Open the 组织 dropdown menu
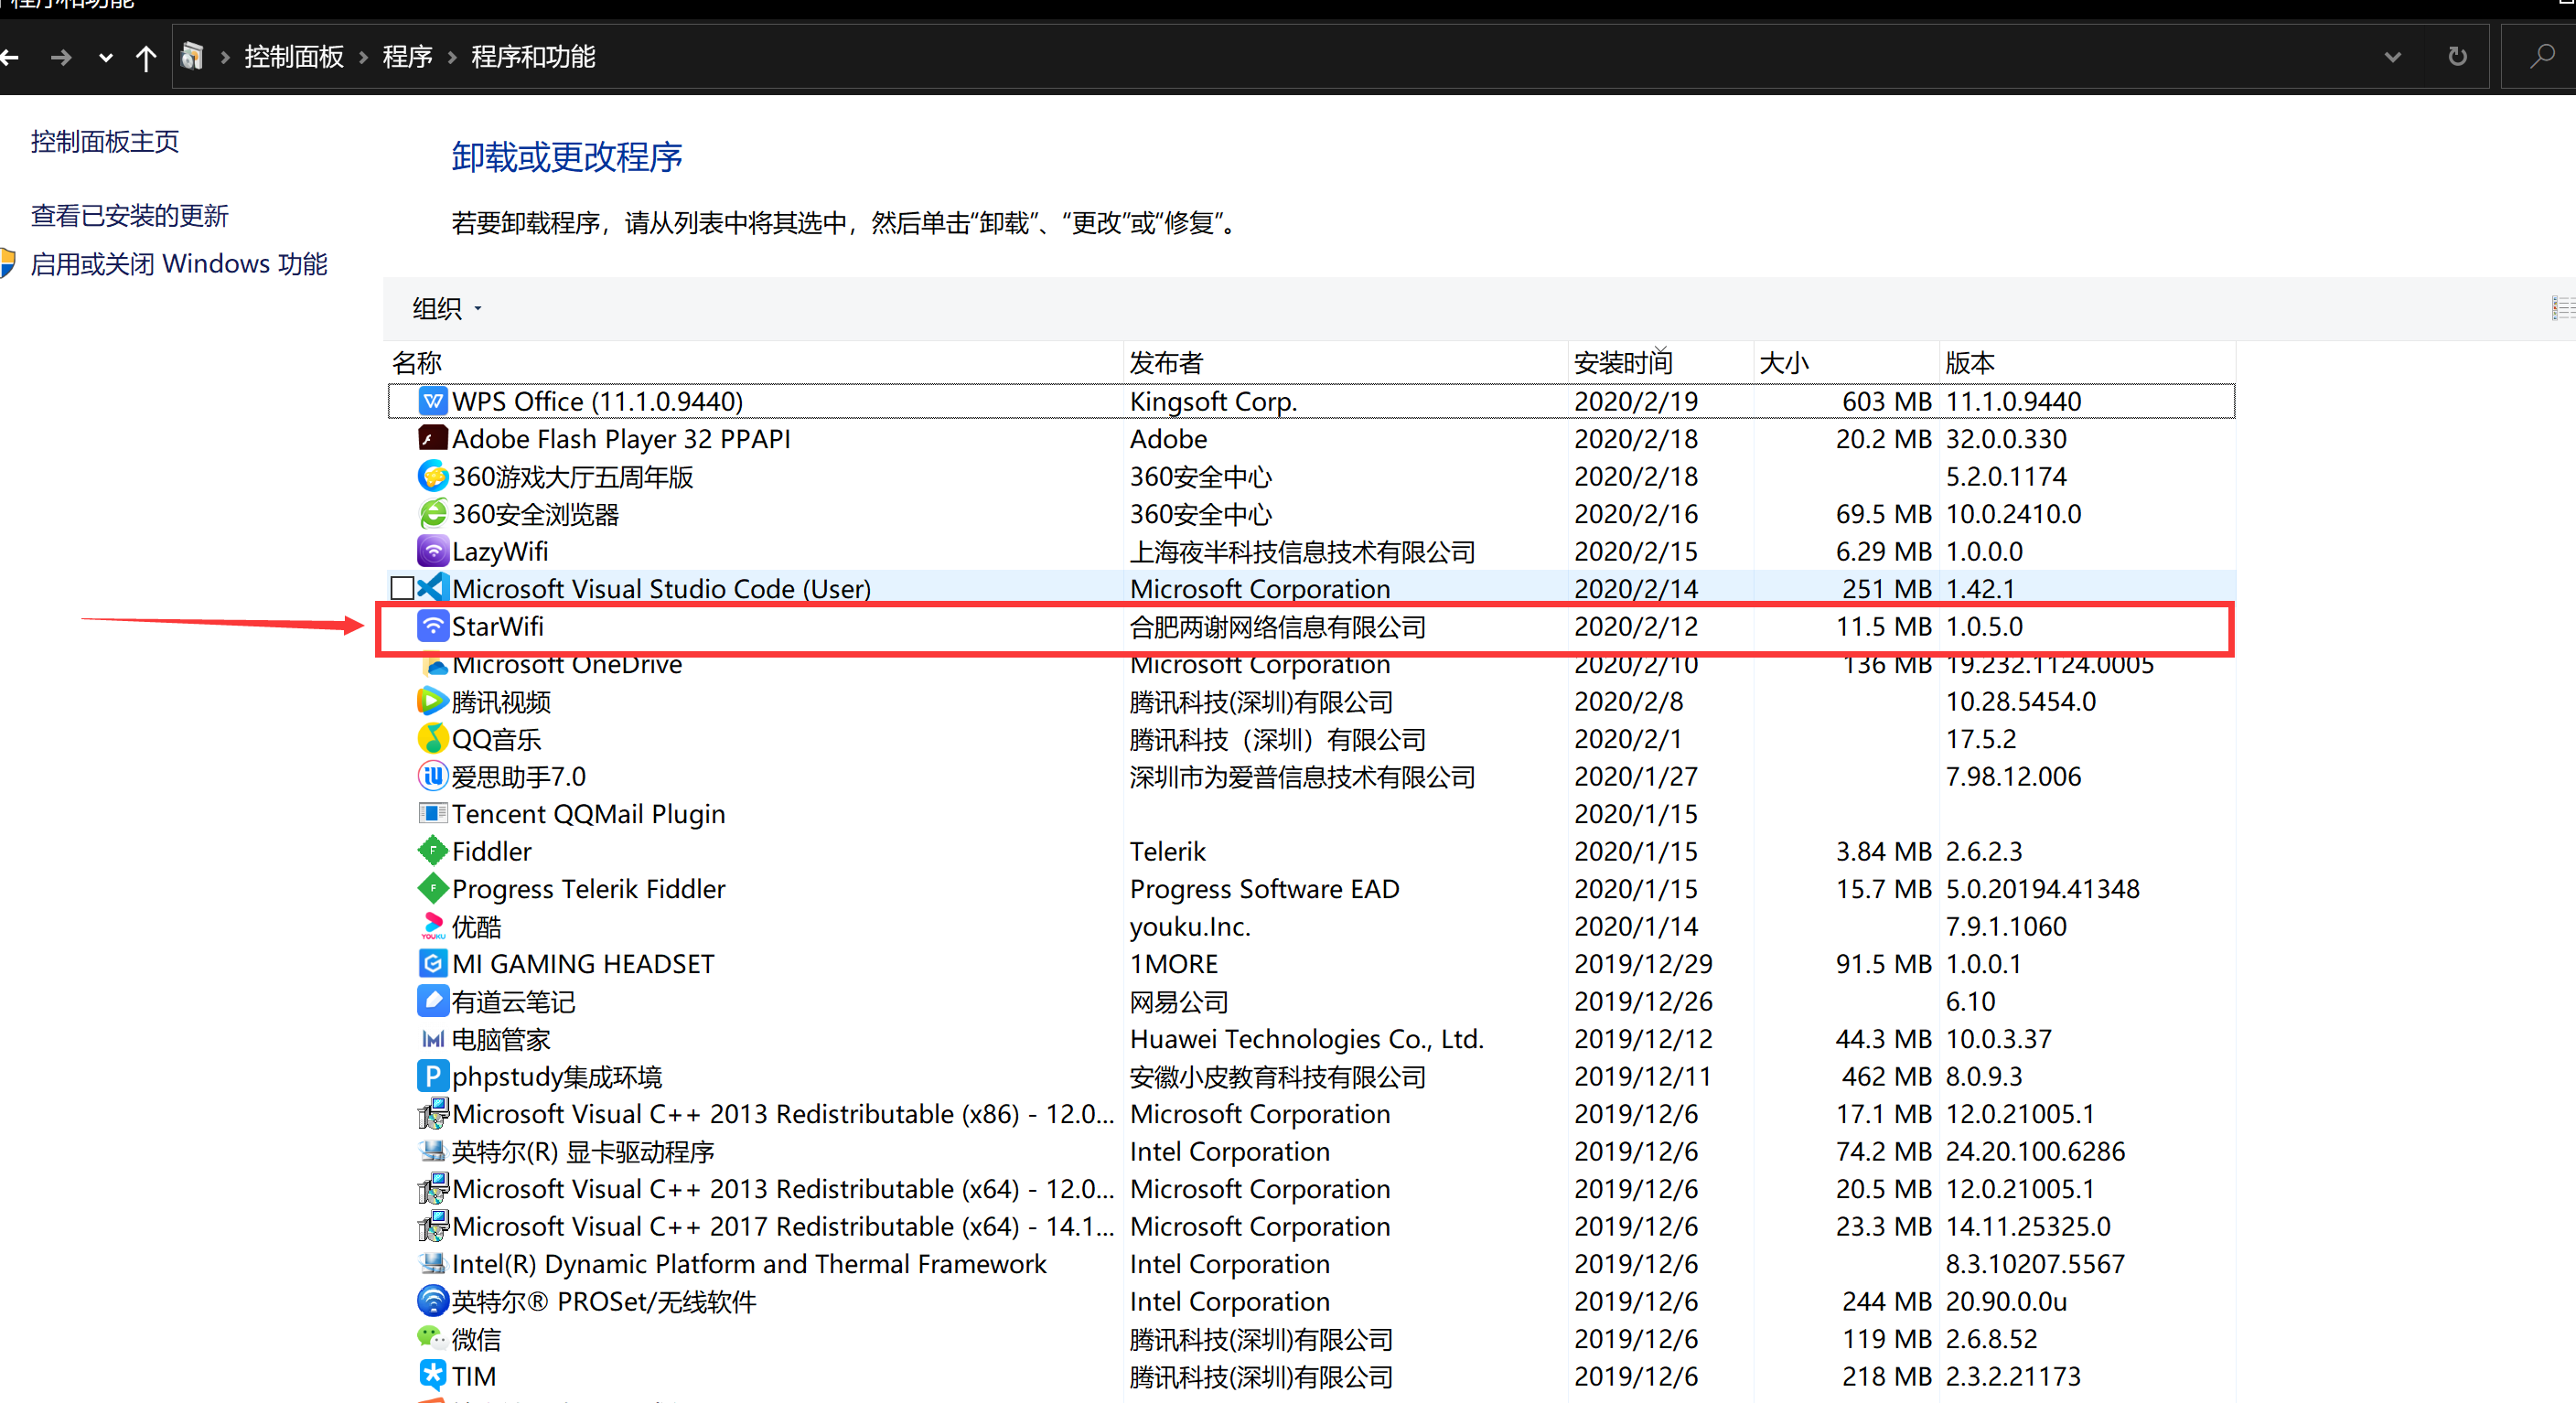 coord(447,308)
